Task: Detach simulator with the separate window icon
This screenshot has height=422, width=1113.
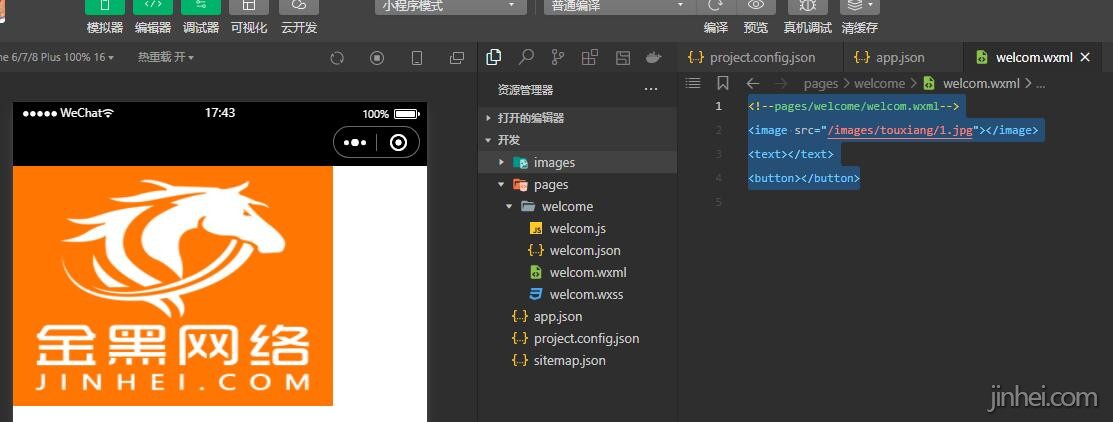Action: (457, 58)
